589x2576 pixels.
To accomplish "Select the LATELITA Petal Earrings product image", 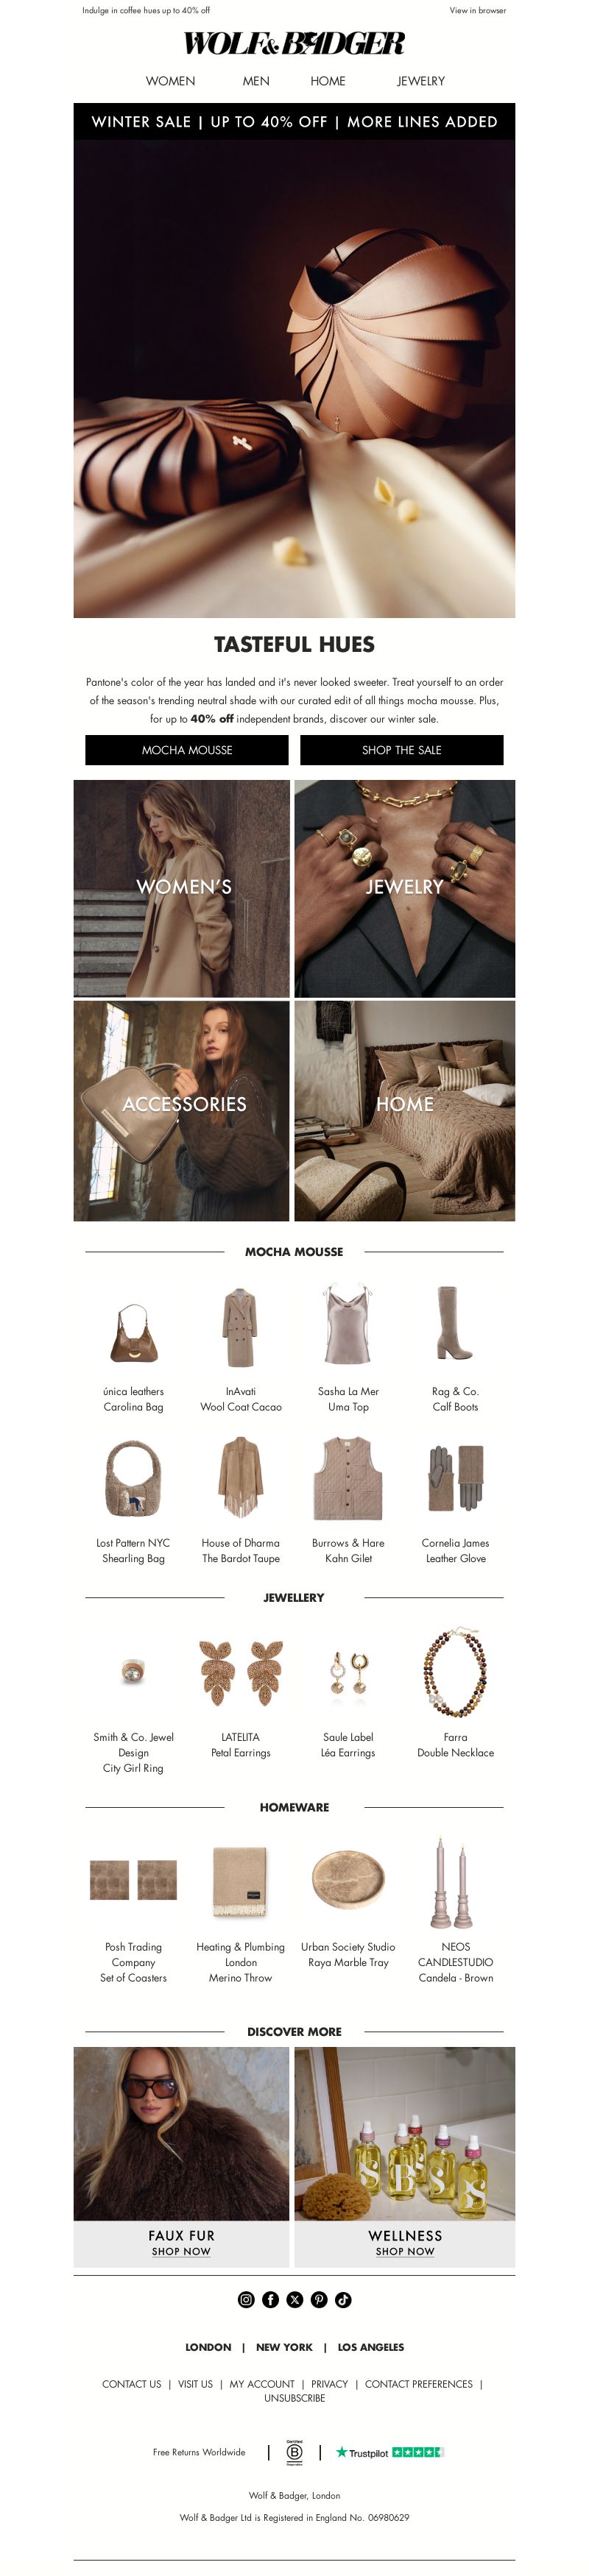I will click(x=240, y=1672).
